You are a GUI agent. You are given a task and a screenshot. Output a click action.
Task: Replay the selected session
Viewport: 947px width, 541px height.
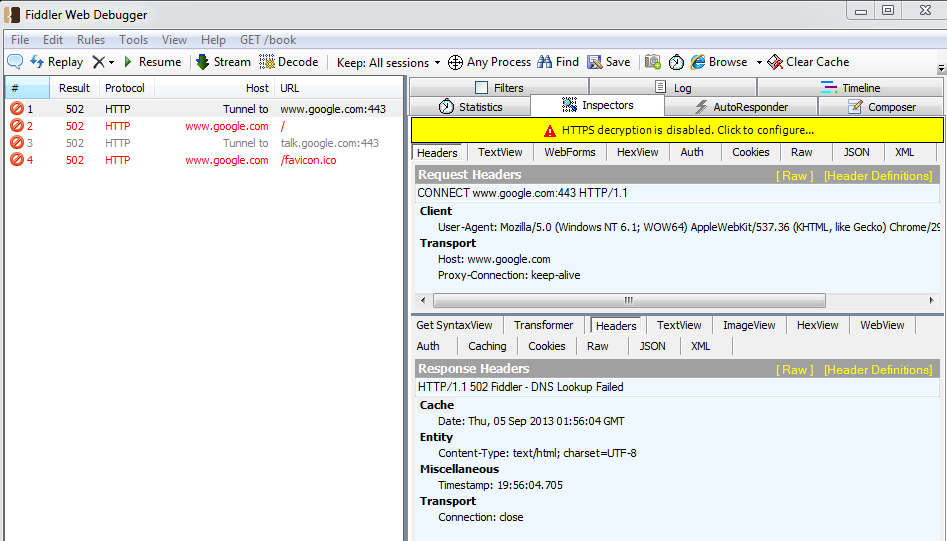tap(57, 62)
